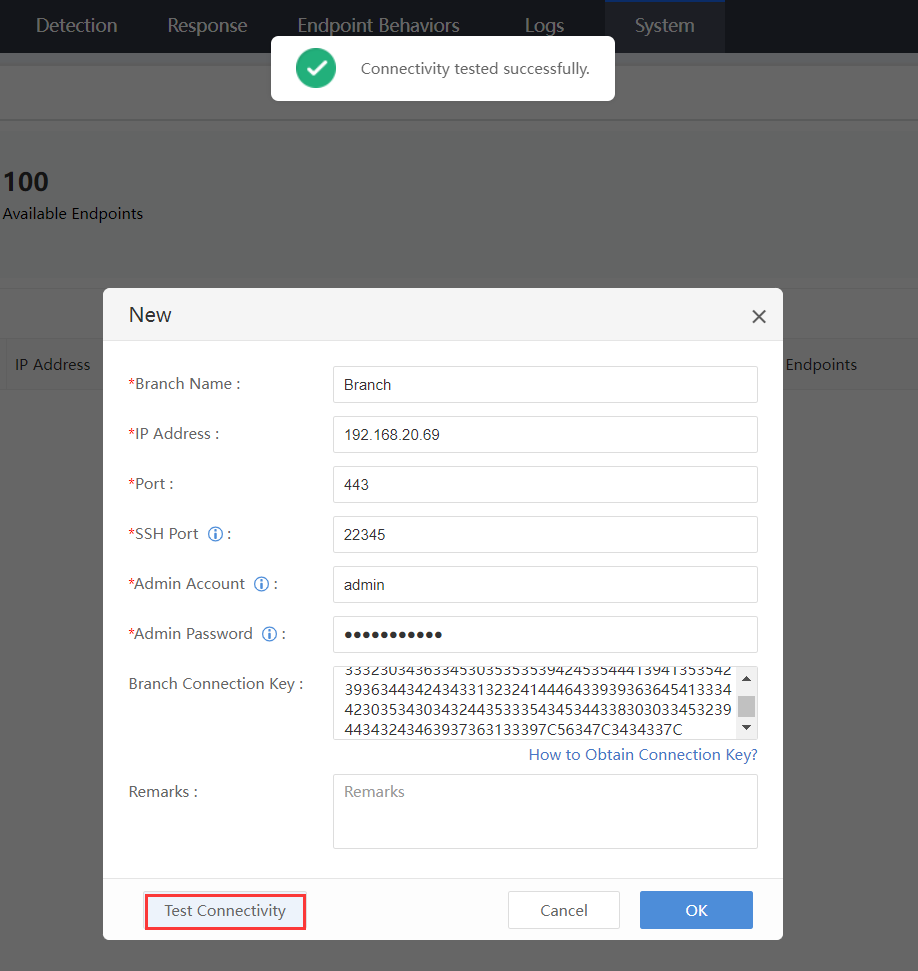The width and height of the screenshot is (918, 971).
Task: Click the SSH Port info icon
Action: click(215, 534)
